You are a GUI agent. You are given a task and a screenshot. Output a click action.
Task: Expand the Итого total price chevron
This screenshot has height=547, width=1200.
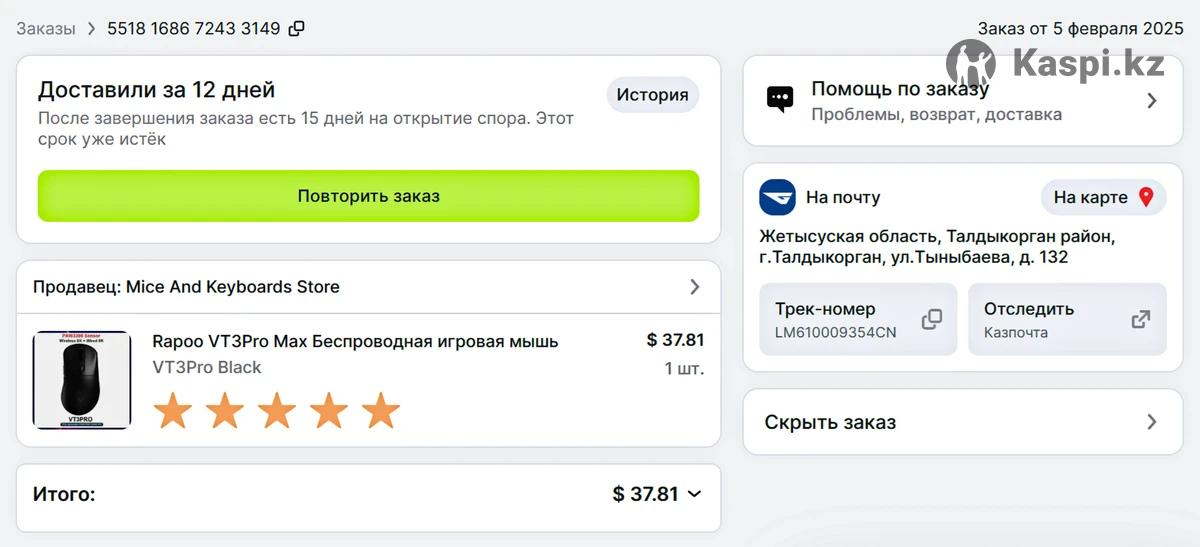click(695, 494)
